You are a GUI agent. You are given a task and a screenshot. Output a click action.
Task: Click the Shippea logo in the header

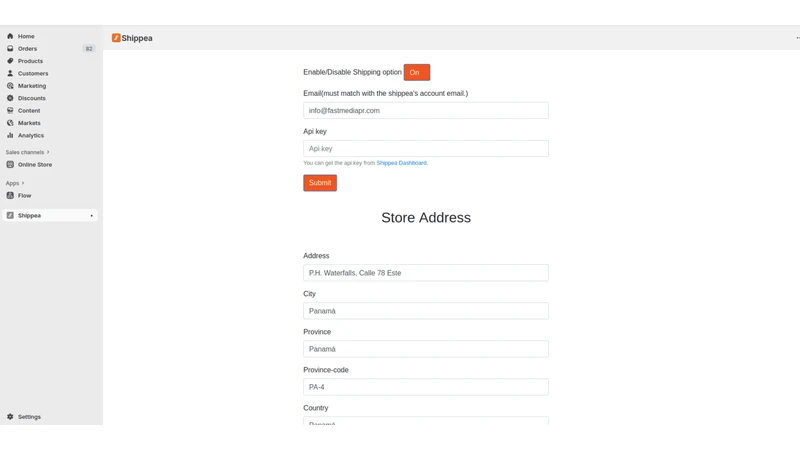[x=116, y=38]
